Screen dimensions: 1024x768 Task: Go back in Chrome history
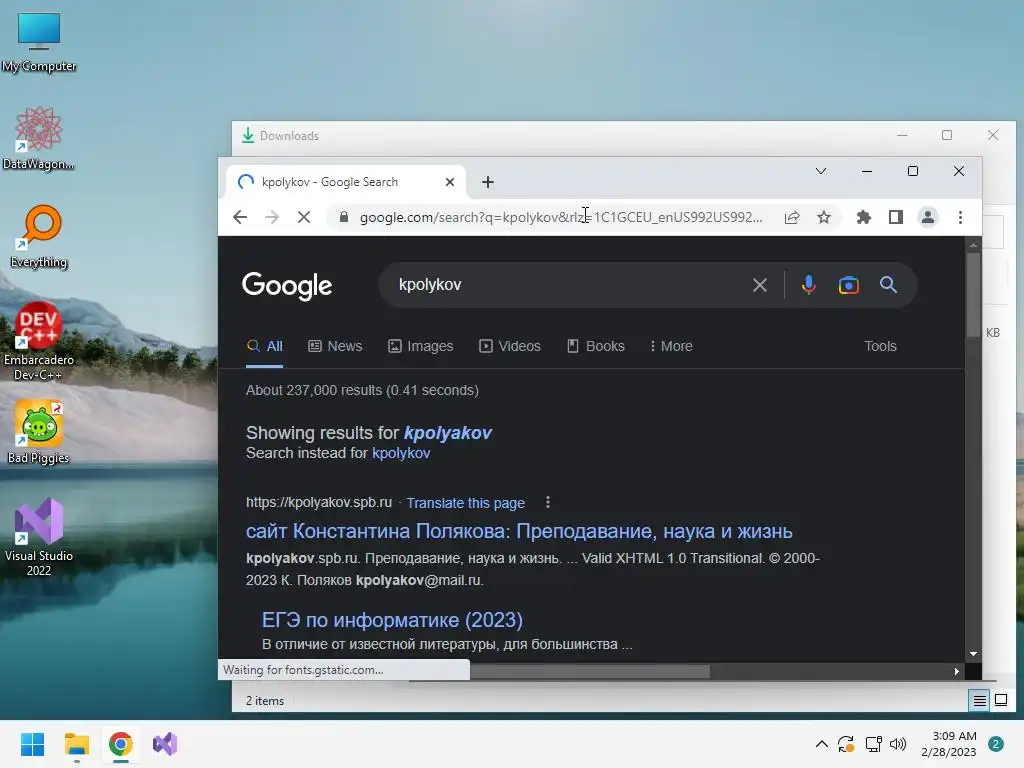[x=240, y=217]
